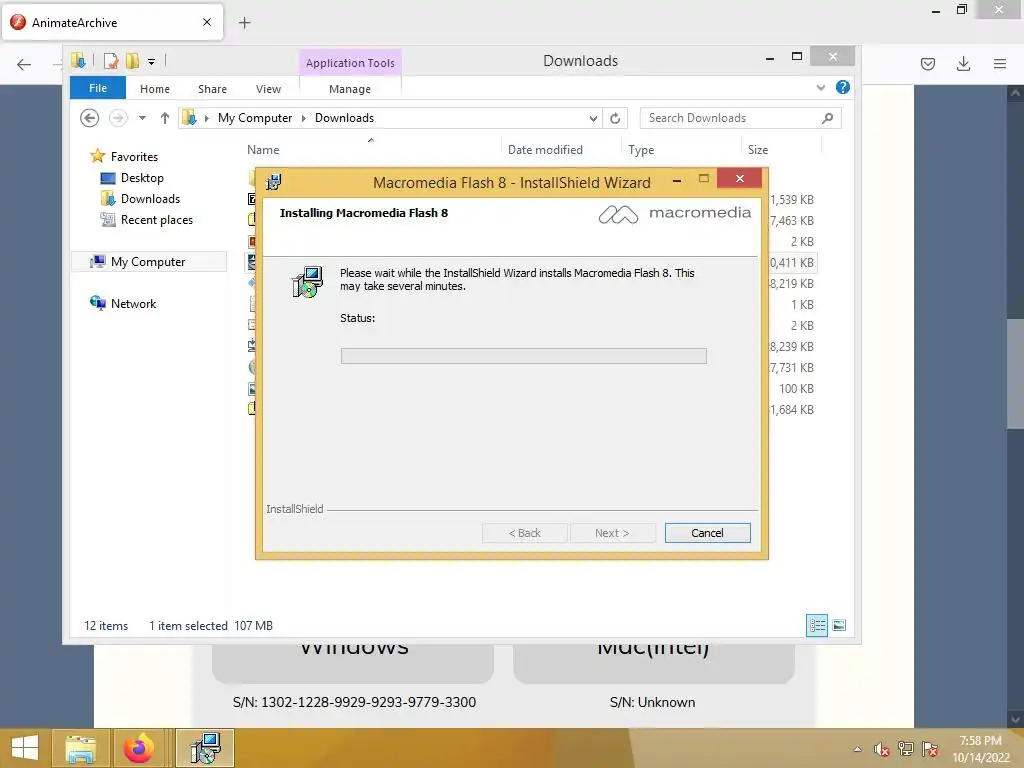
Task: Click Explorer's Forward navigation arrow
Action: (118, 118)
